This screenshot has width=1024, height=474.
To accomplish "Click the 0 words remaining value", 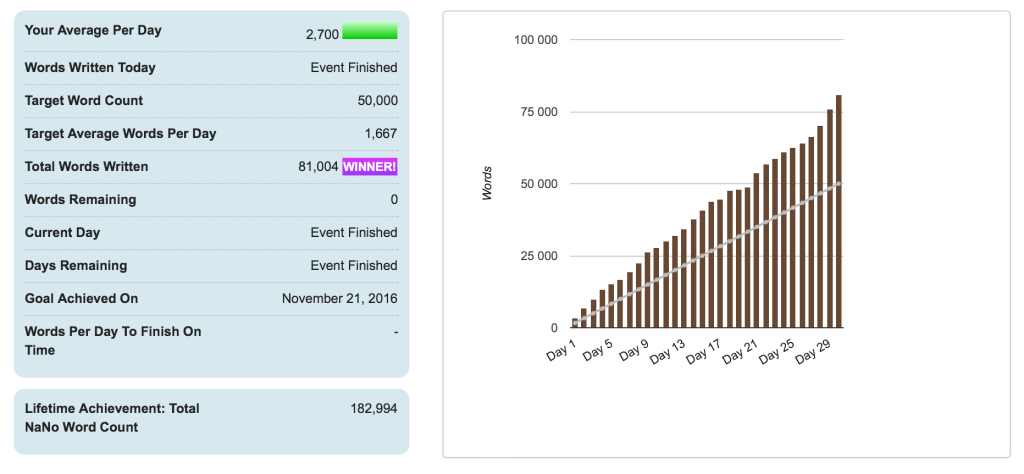I will click(394, 199).
